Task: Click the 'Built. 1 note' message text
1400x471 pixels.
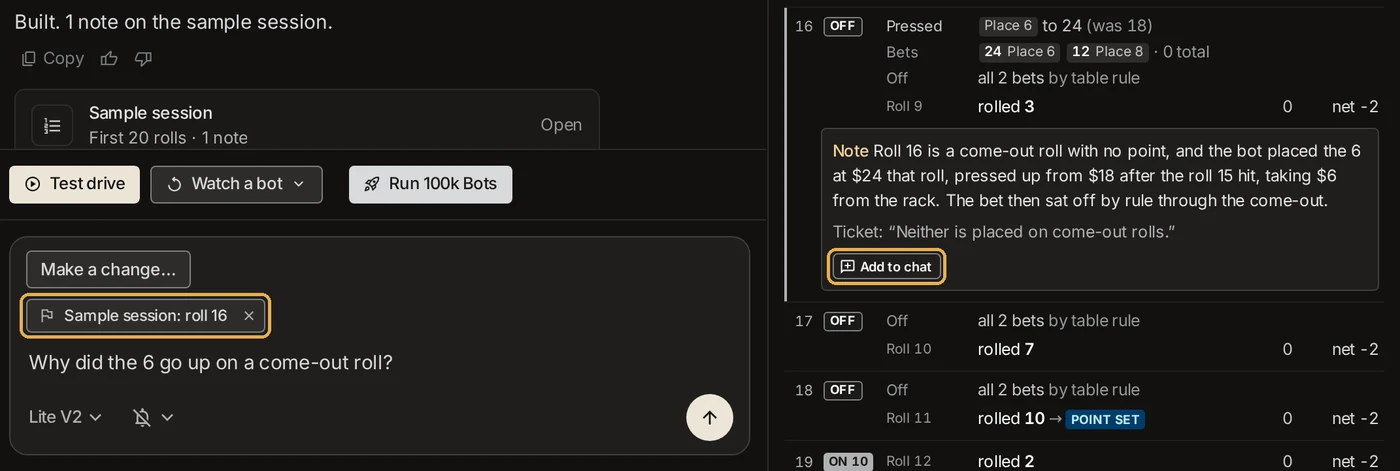Action: (x=173, y=21)
